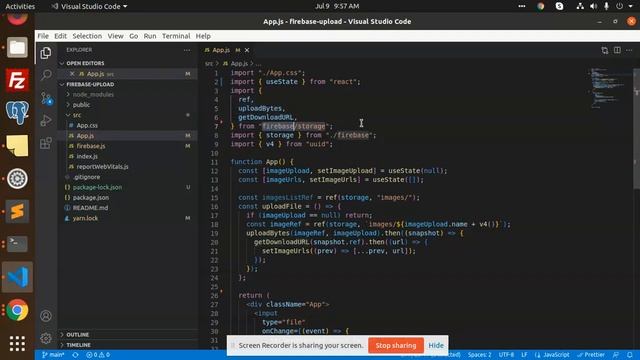Click the date and time clock
Image resolution: width=640 pixels, height=360 pixels.
pos(337,6)
